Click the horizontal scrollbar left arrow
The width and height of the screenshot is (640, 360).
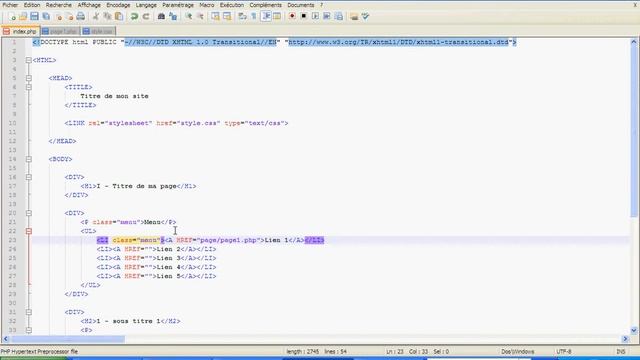pyautogui.click(x=6, y=339)
